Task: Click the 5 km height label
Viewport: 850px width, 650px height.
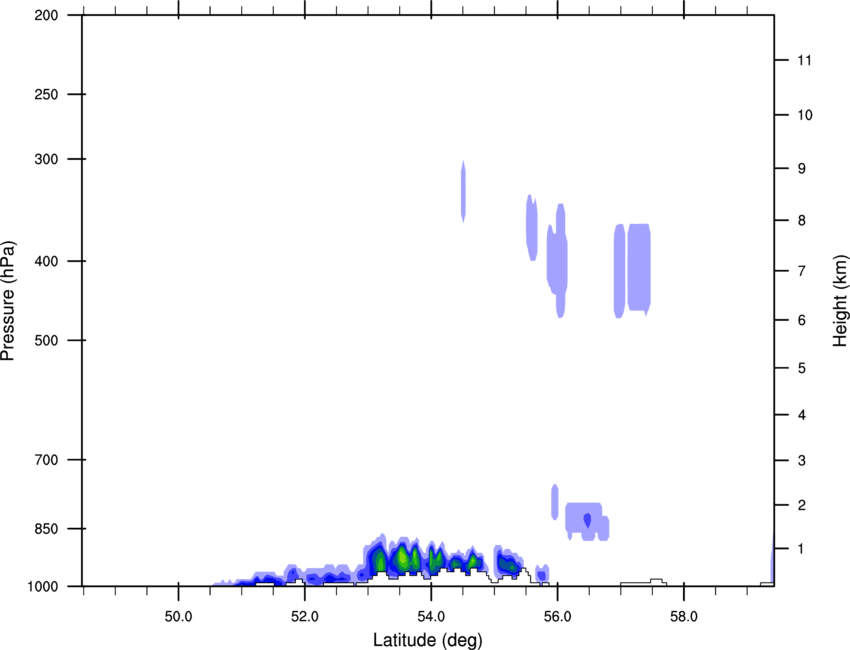Action: pyautogui.click(x=802, y=368)
